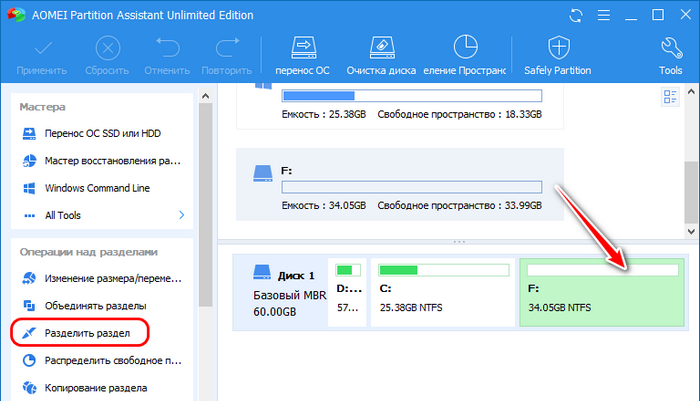This screenshot has width=700, height=401.
Task: Click partition list scrollbar up arrow
Action: click(x=691, y=92)
